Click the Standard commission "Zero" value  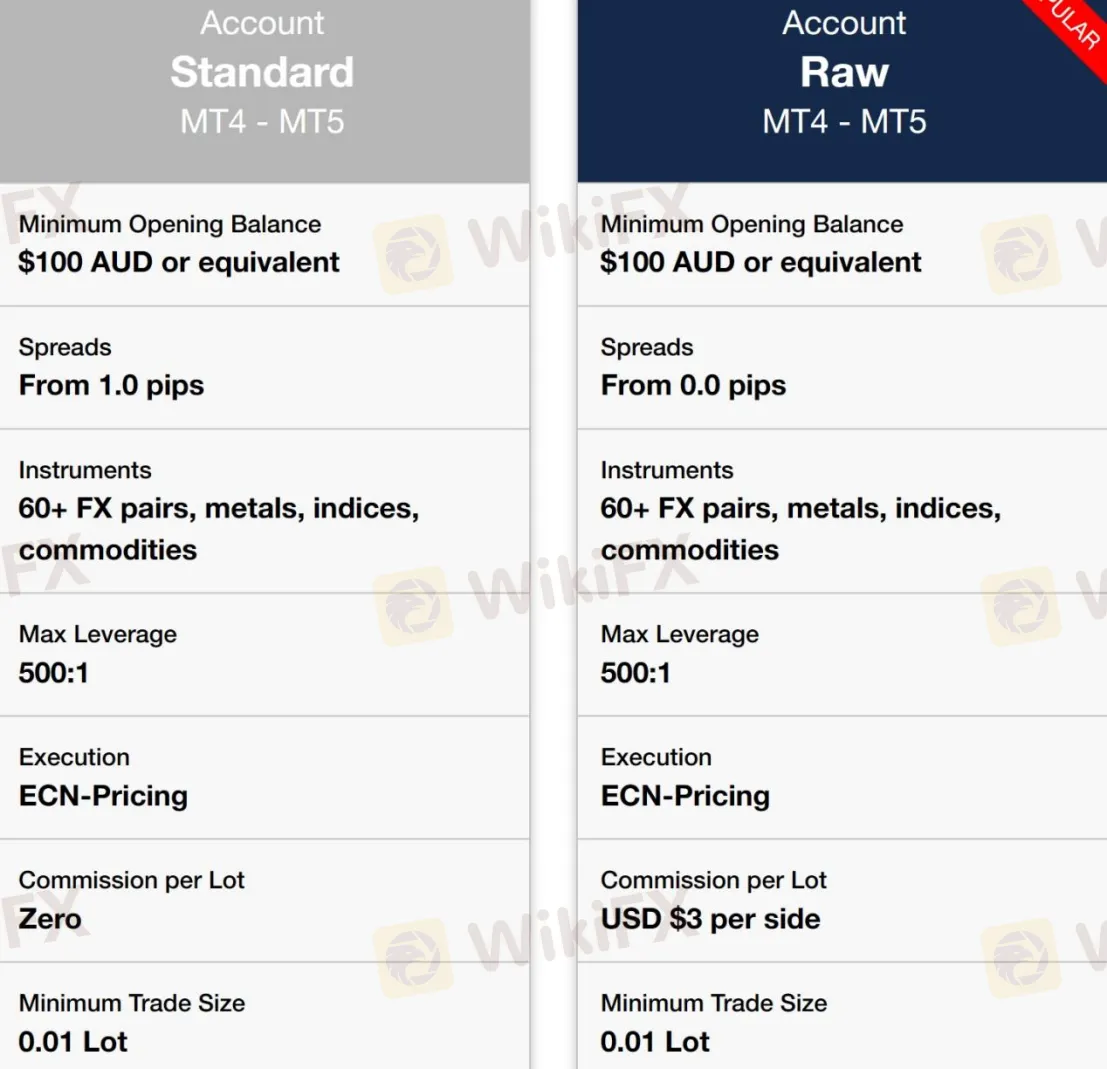pos(49,919)
